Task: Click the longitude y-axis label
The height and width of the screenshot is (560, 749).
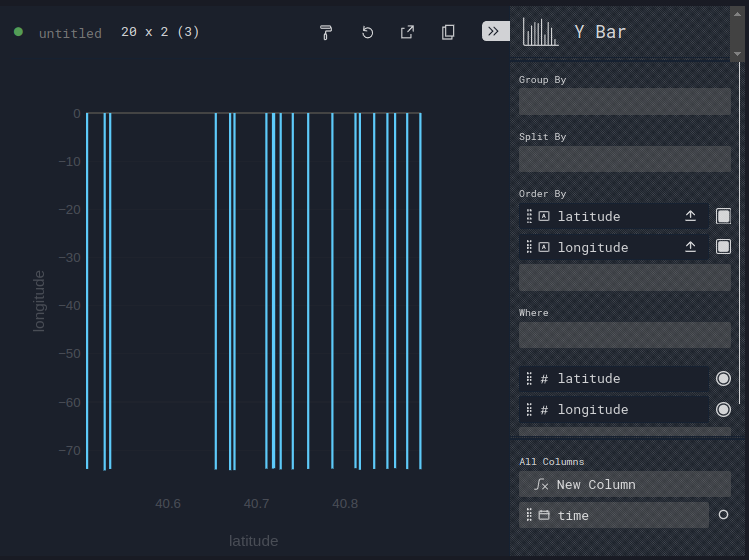Action: coord(39,301)
